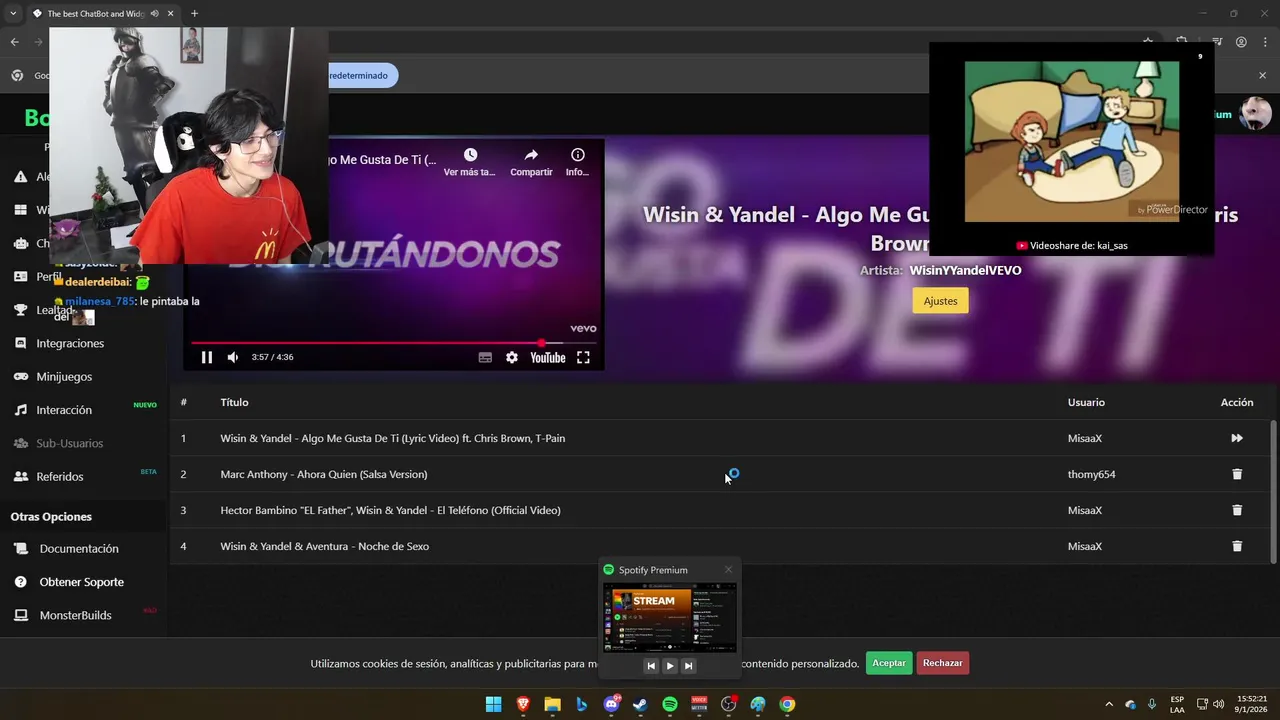Open Steam from the taskbar
This screenshot has height=720, width=1280.
[x=640, y=704]
